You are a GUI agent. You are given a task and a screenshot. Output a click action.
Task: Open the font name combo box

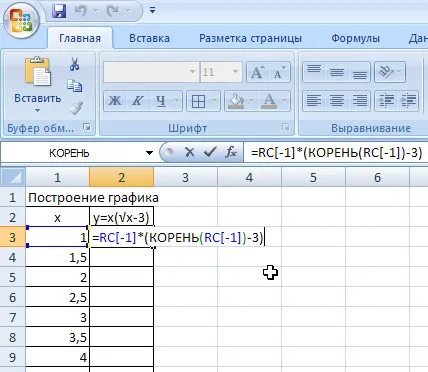point(151,72)
